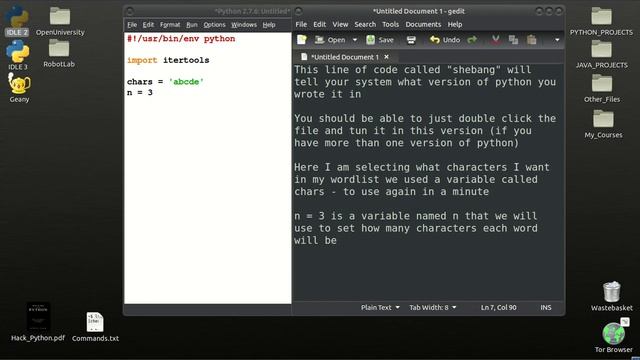Image resolution: width=640 pixels, height=360 pixels.
Task: Open IDLE Windows menu
Action: [244, 25]
